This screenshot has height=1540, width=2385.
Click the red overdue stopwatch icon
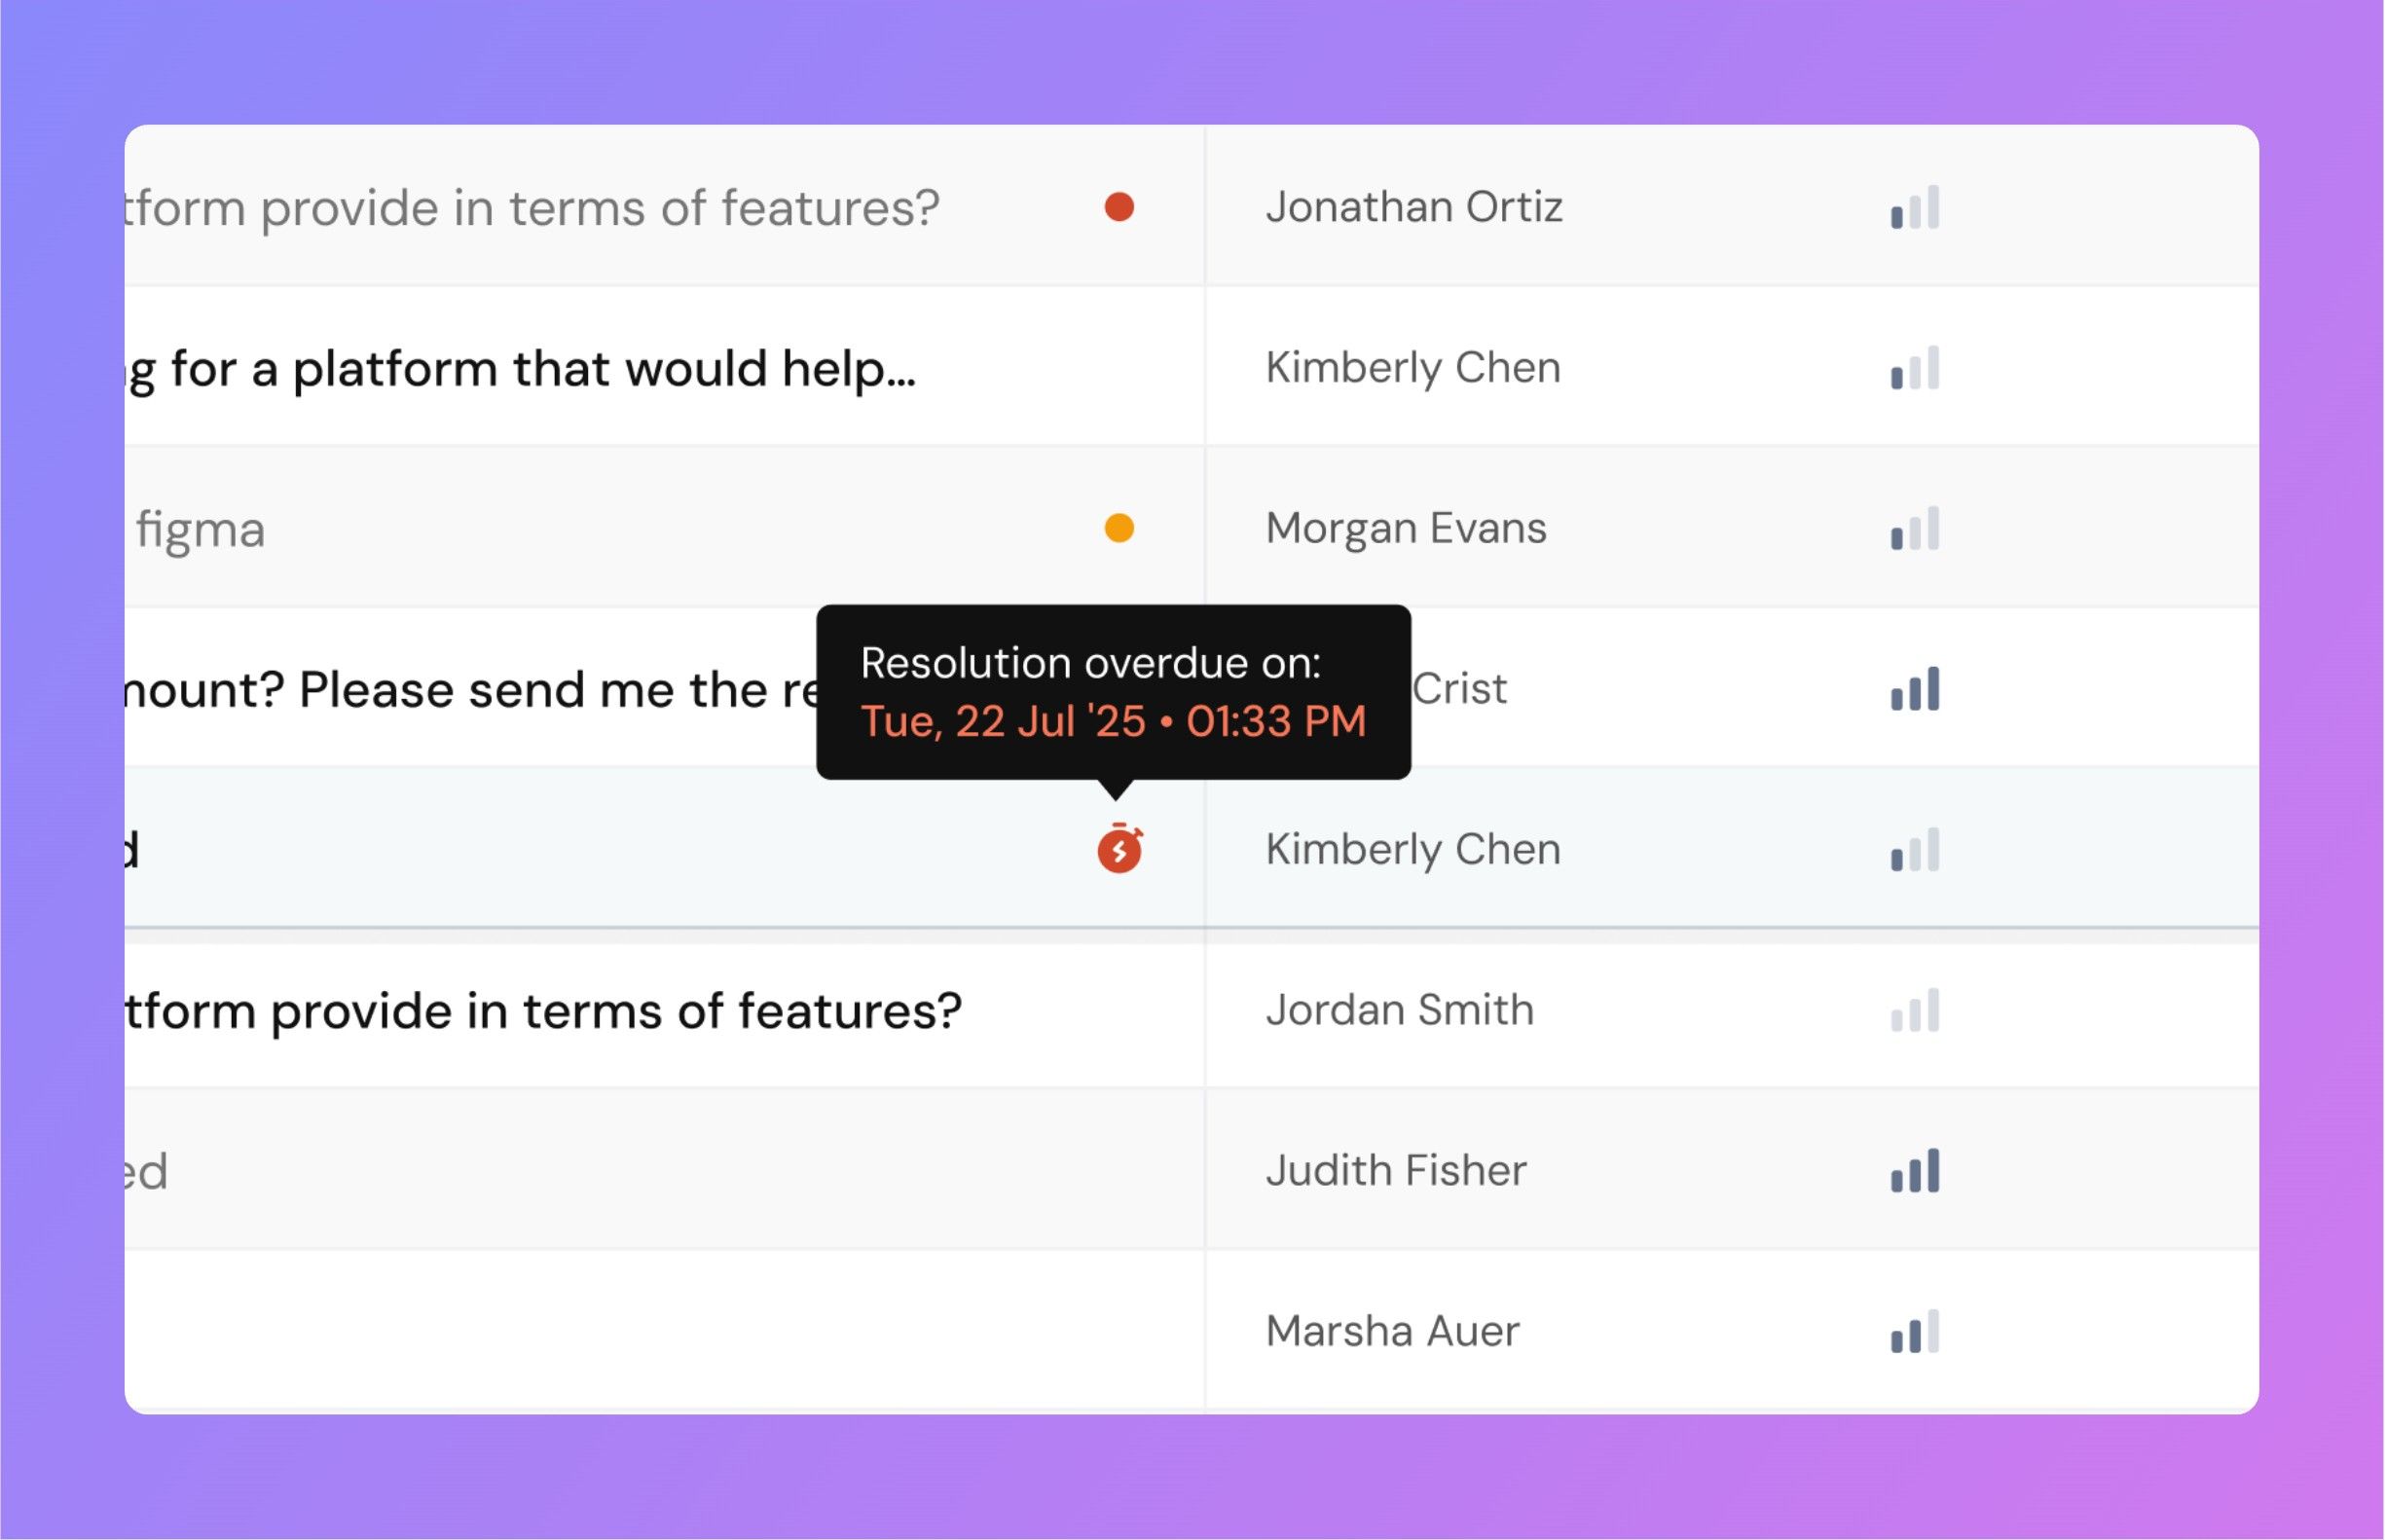point(1119,849)
